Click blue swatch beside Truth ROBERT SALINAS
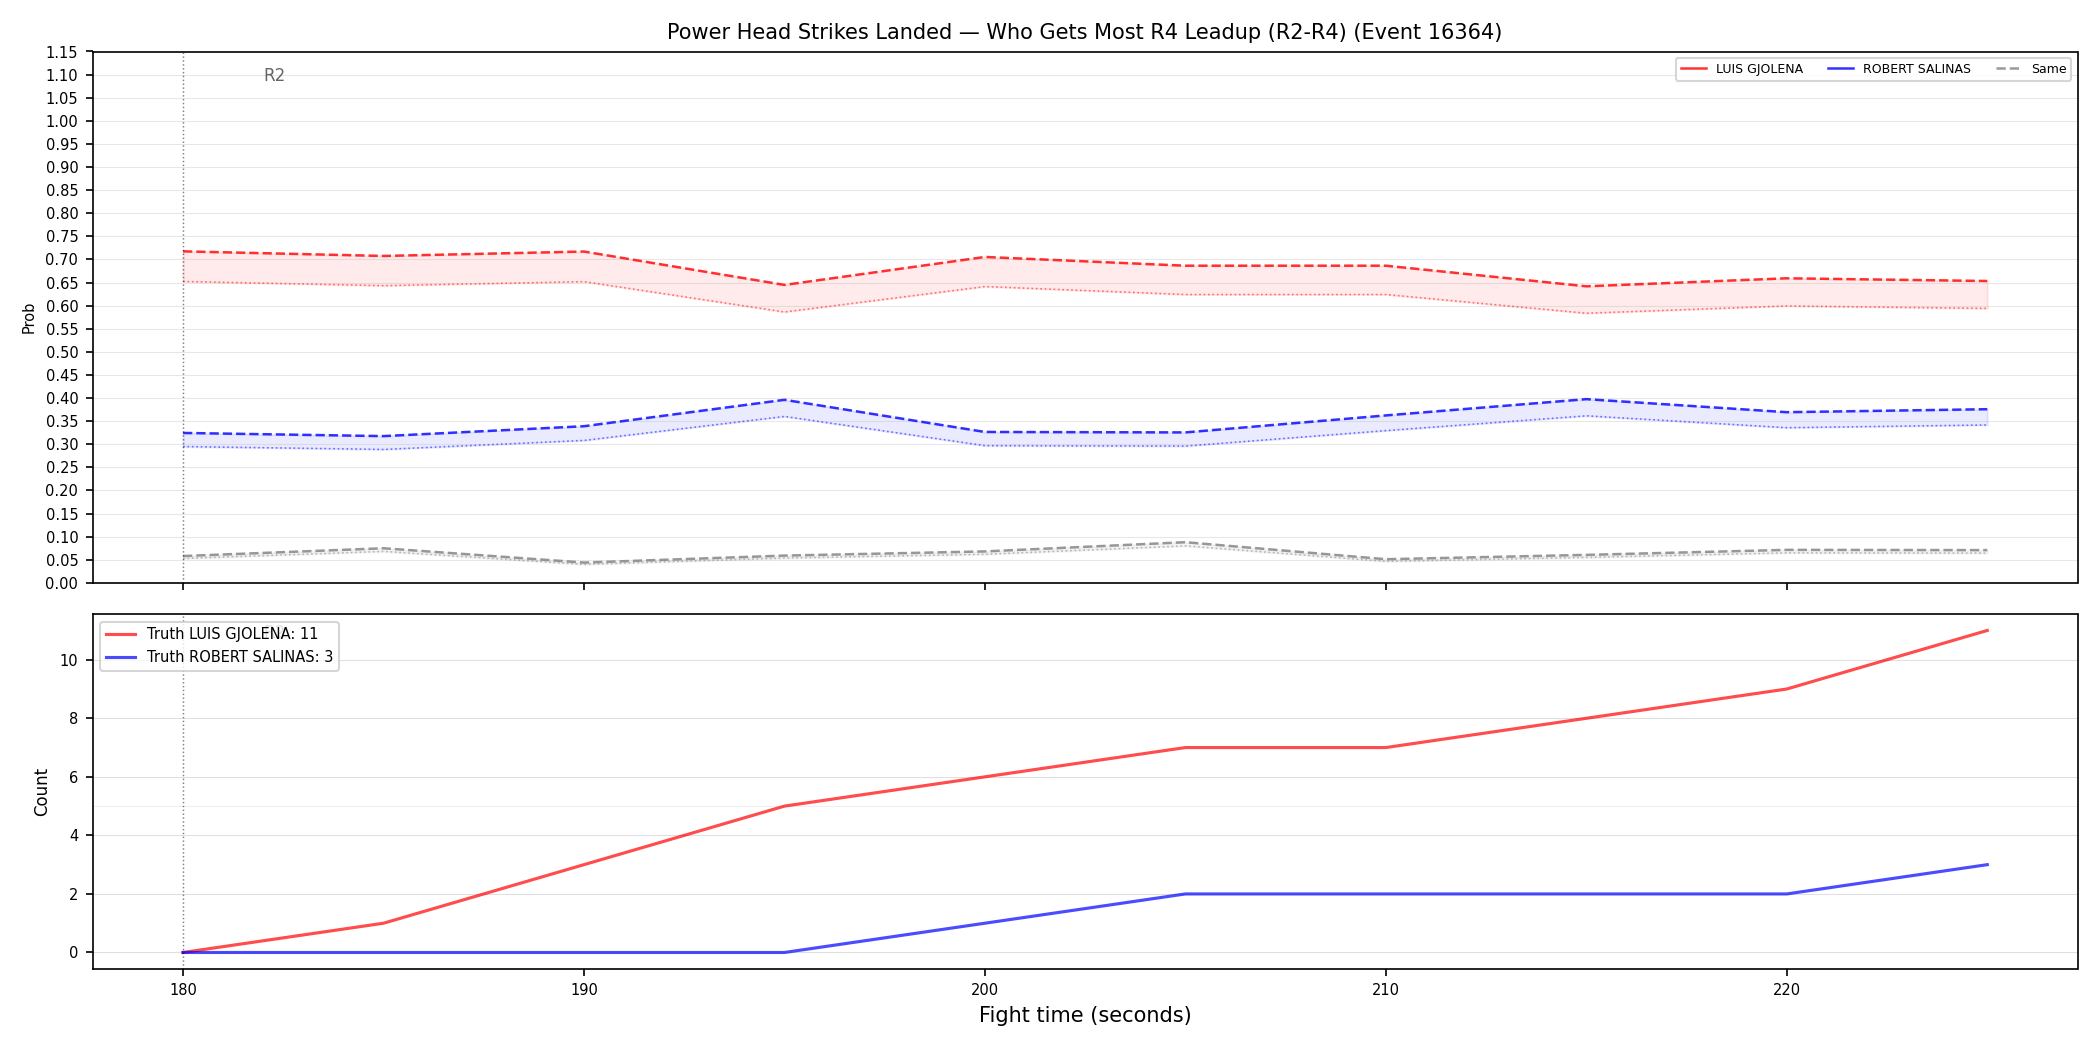Image resolution: width=2100 pixels, height=1050 pixels. coord(121,657)
